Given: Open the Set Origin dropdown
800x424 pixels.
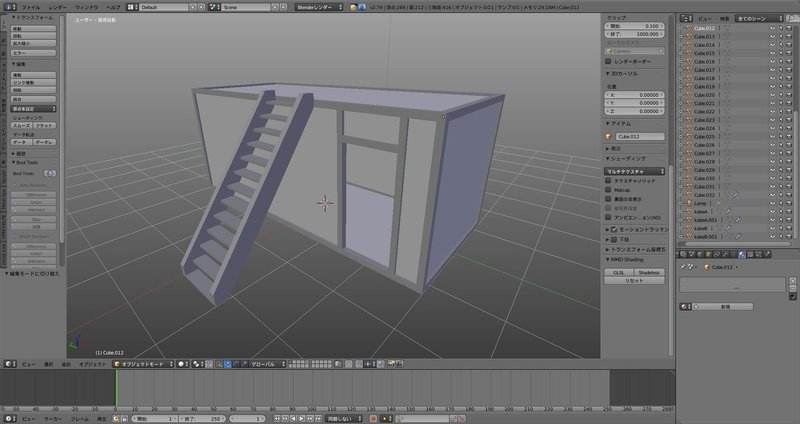Looking at the screenshot, I should pos(33,109).
